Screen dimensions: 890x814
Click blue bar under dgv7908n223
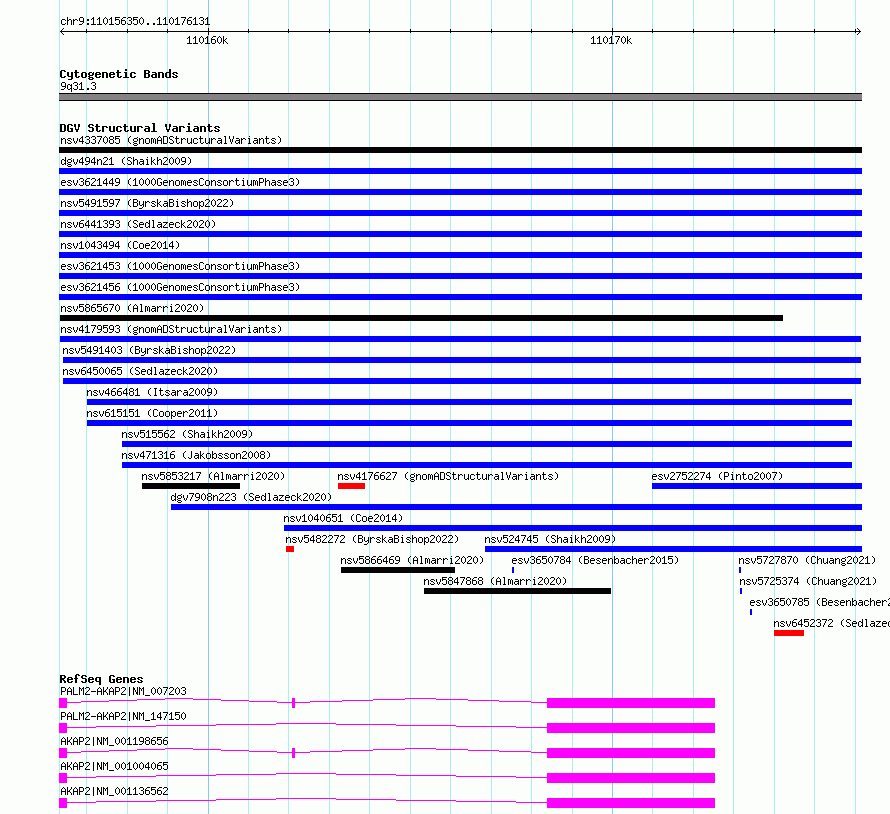(517, 507)
